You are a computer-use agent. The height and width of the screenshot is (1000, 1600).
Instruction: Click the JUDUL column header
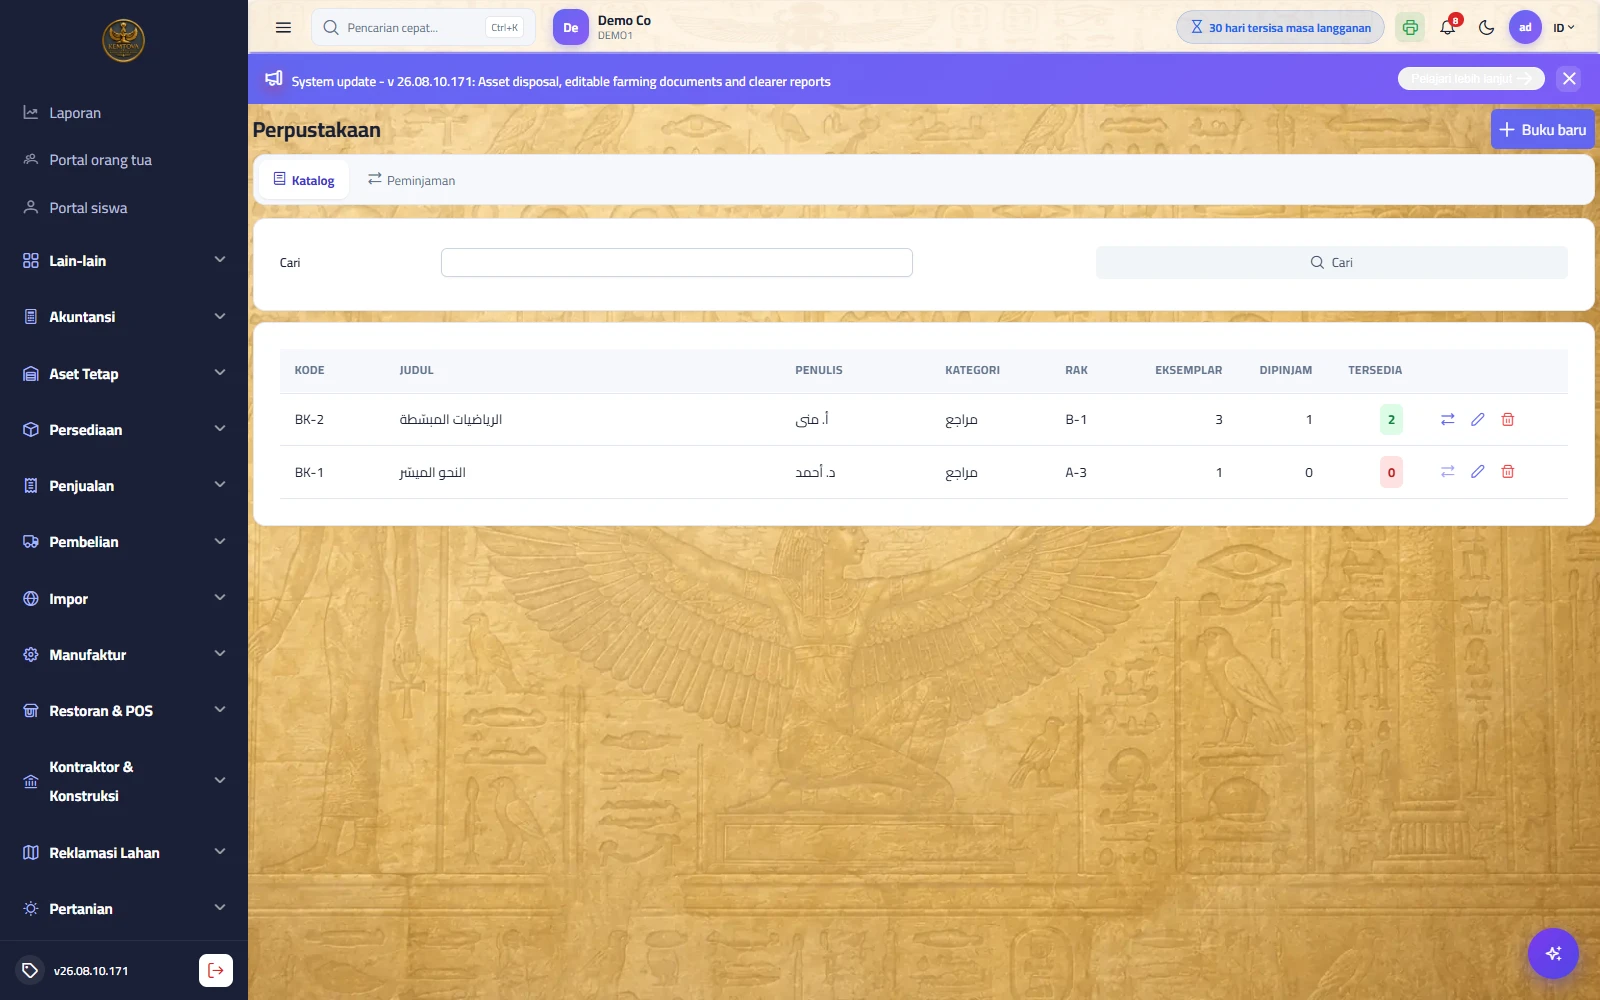[x=416, y=370]
